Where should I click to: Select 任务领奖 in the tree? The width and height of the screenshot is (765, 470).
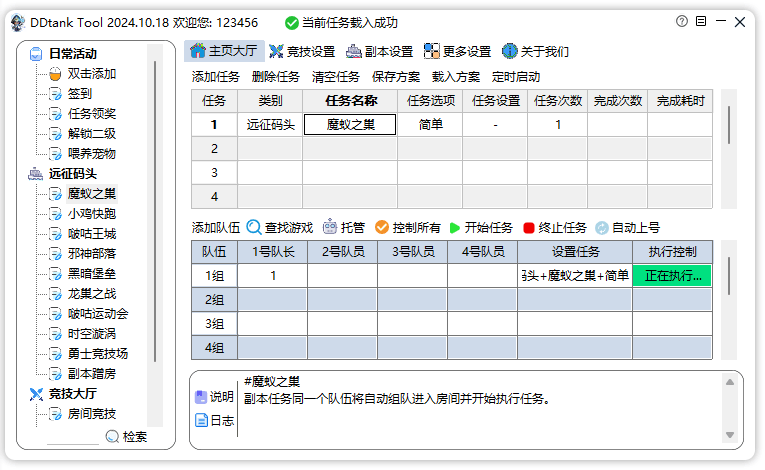coord(92,114)
